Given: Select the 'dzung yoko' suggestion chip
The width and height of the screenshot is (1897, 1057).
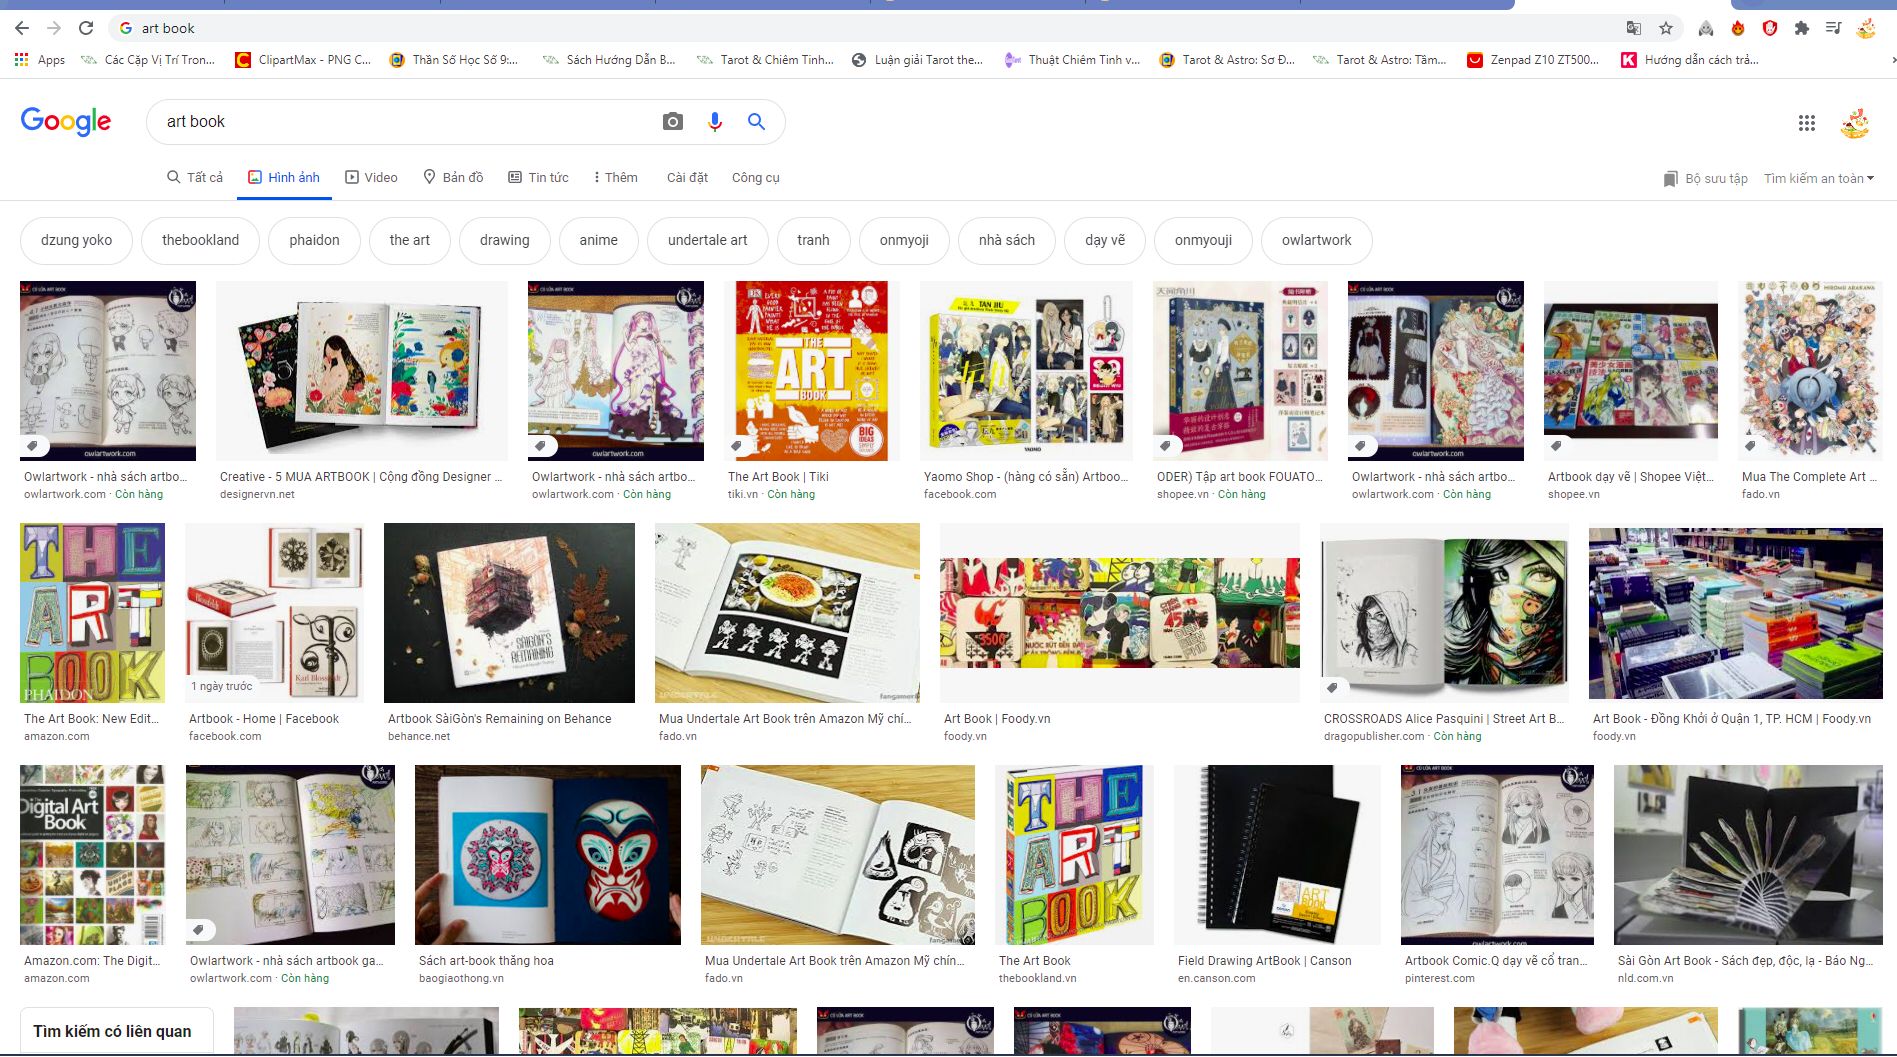Looking at the screenshot, I should [x=76, y=240].
